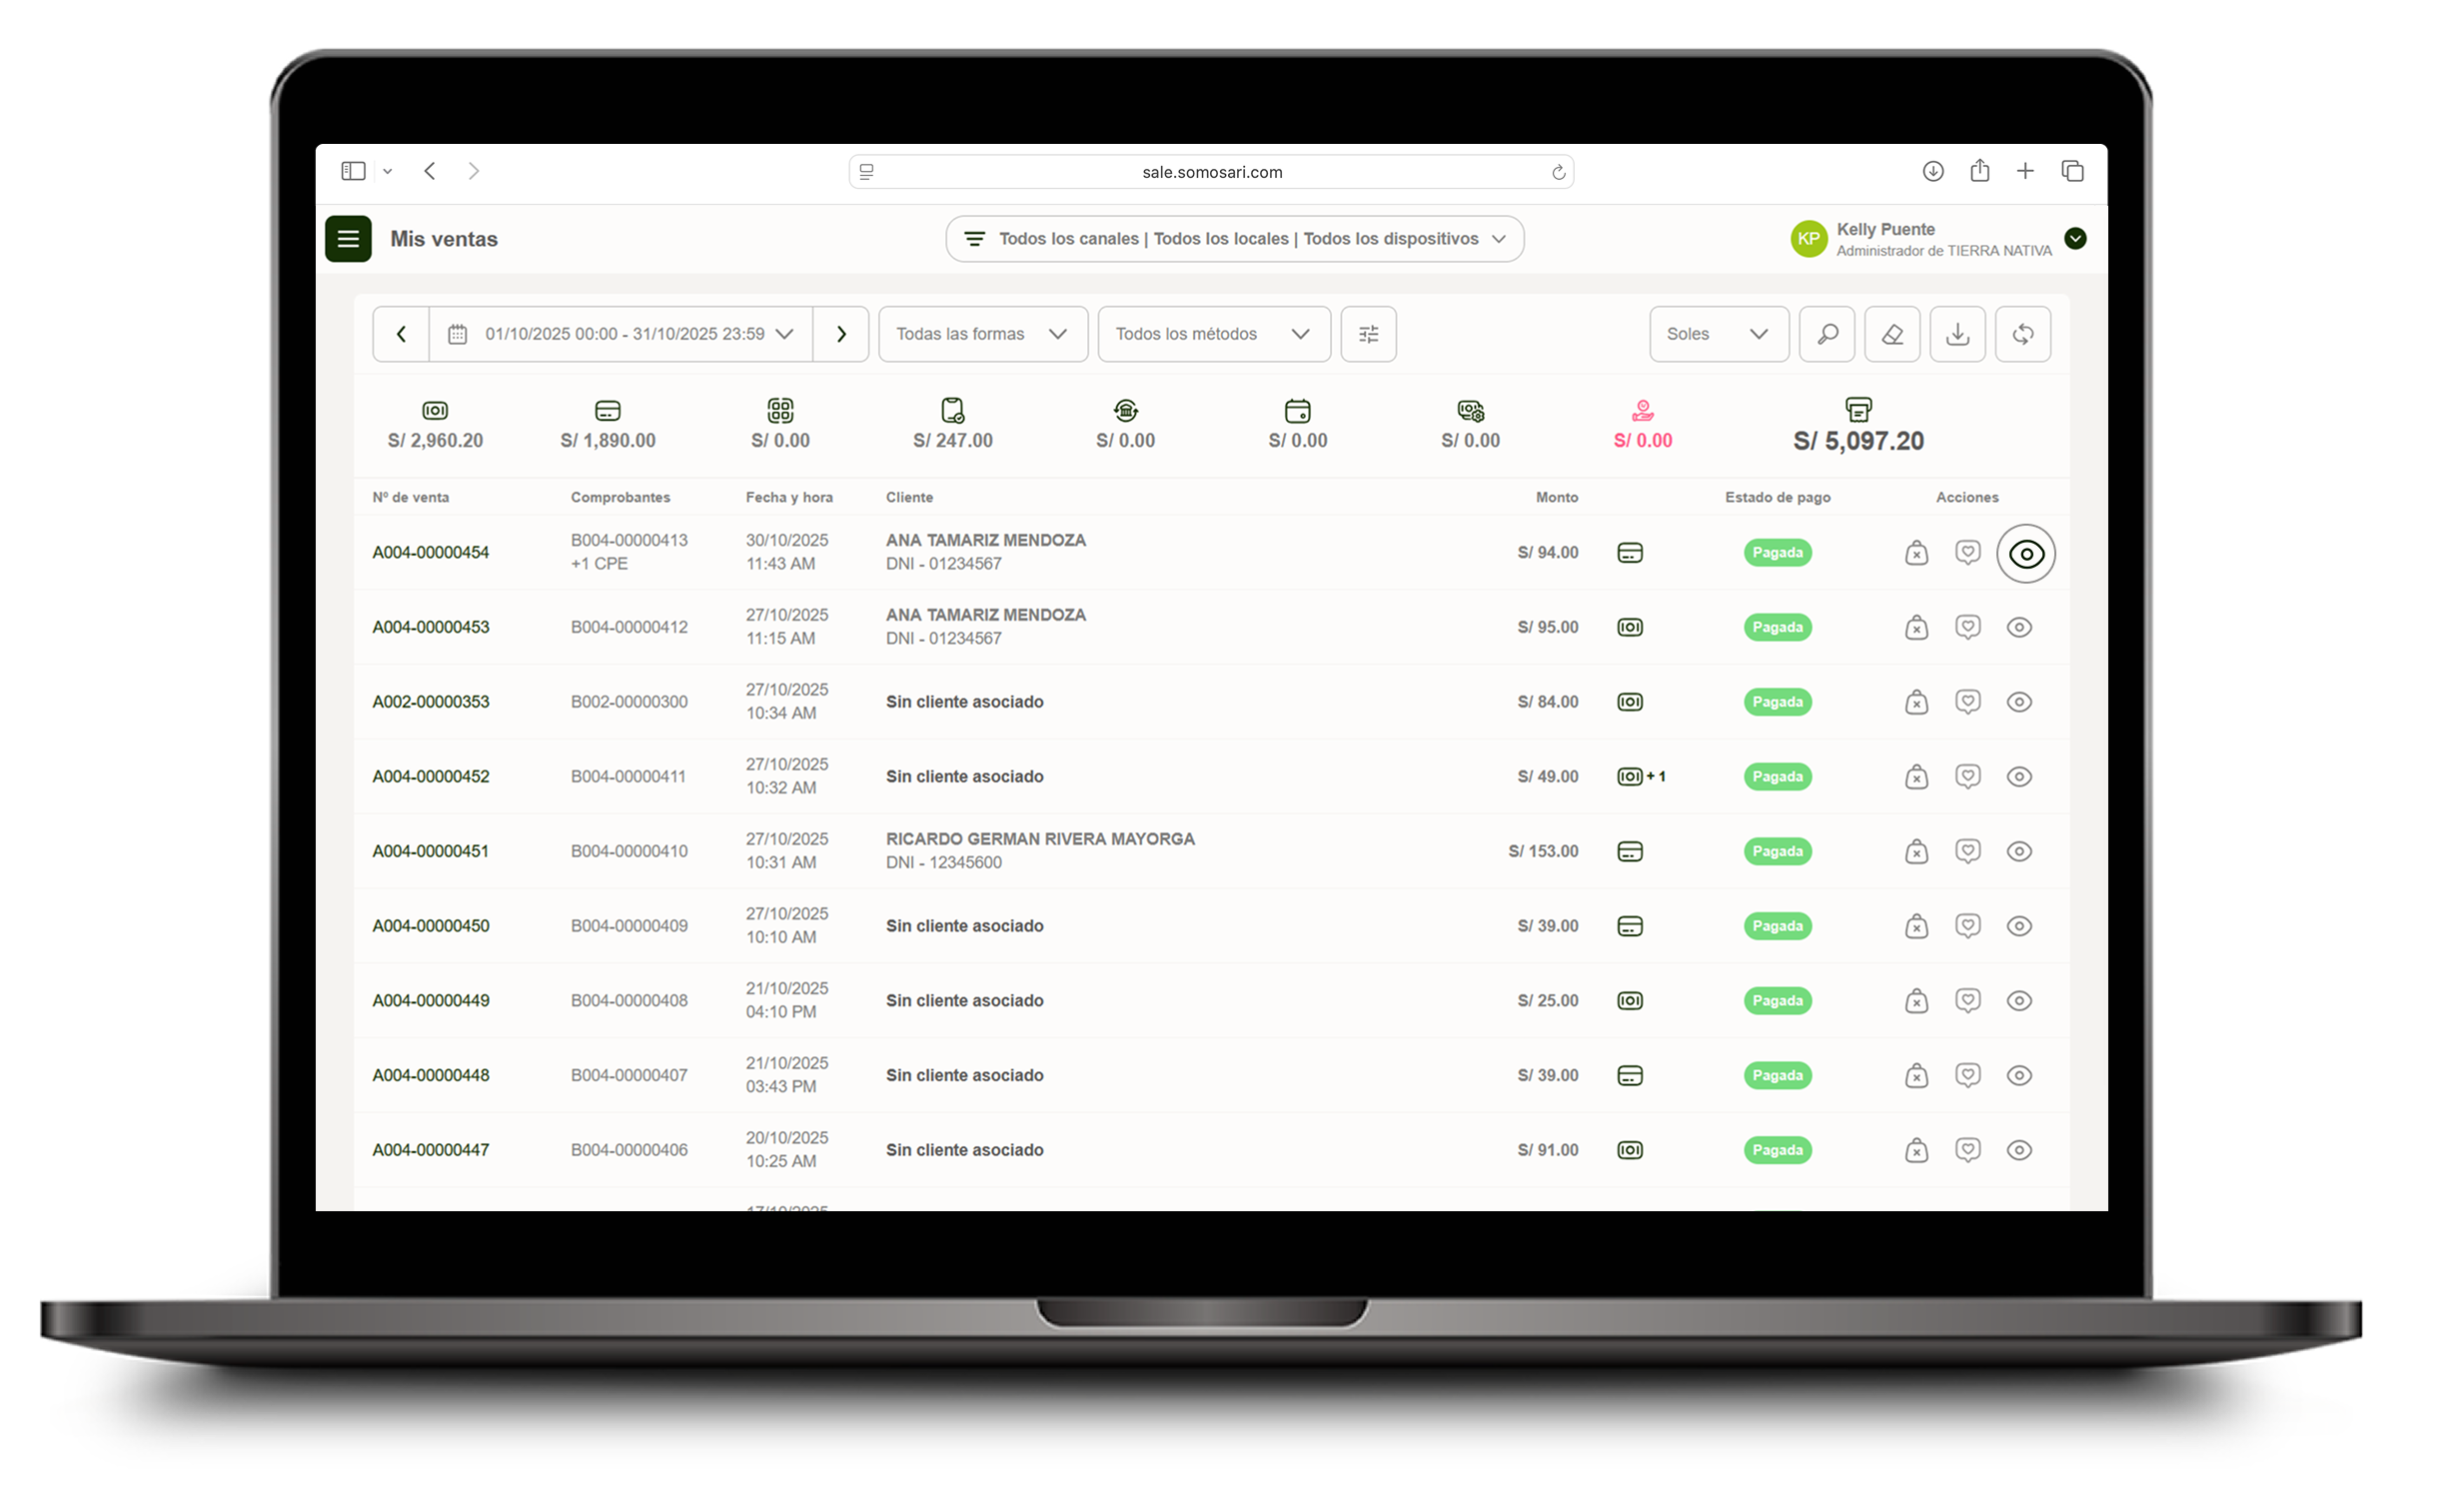Click cash payment icon in row A004-00000449

coord(1630,1001)
